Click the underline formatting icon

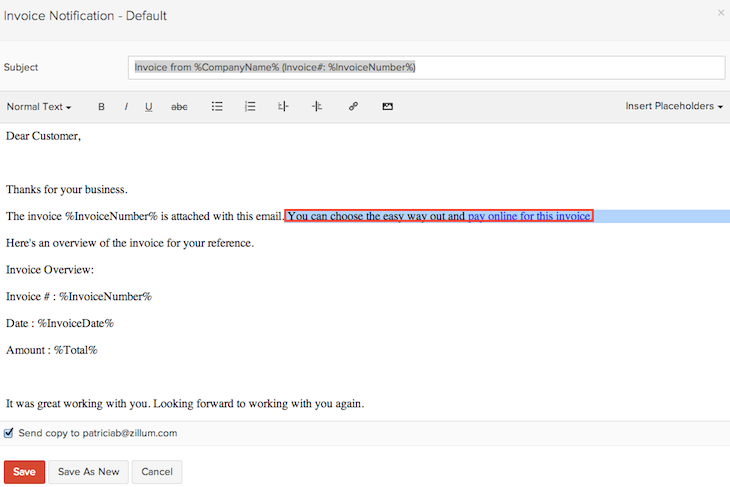(149, 107)
